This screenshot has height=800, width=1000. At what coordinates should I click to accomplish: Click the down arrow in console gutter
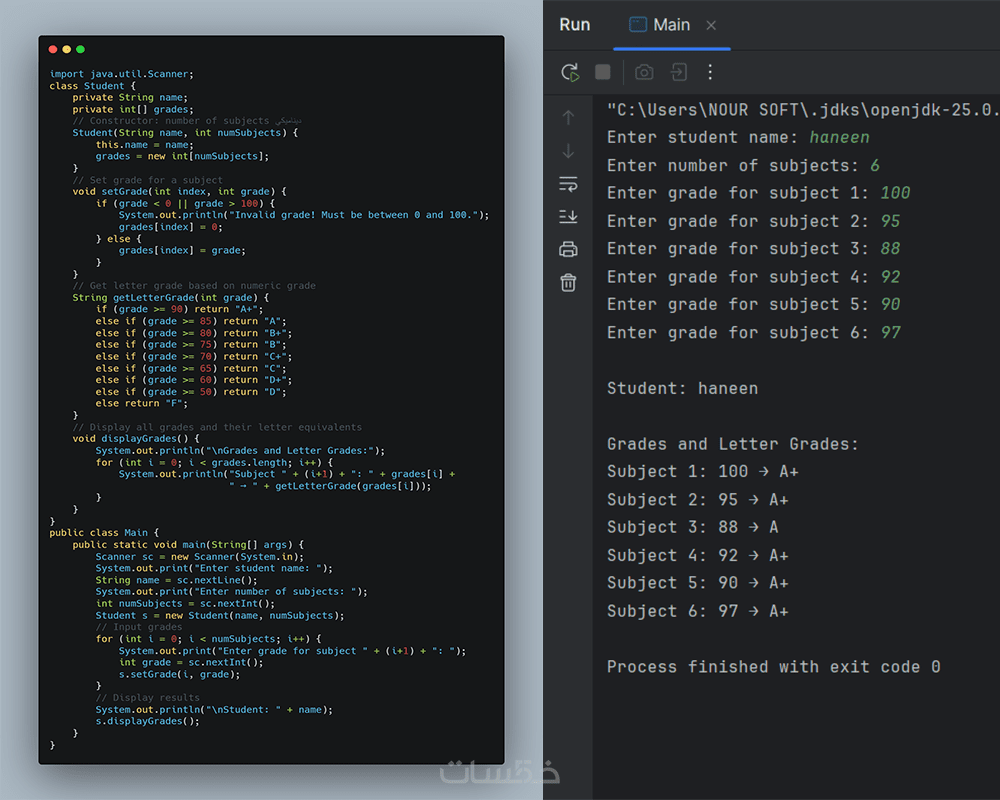tap(568, 151)
